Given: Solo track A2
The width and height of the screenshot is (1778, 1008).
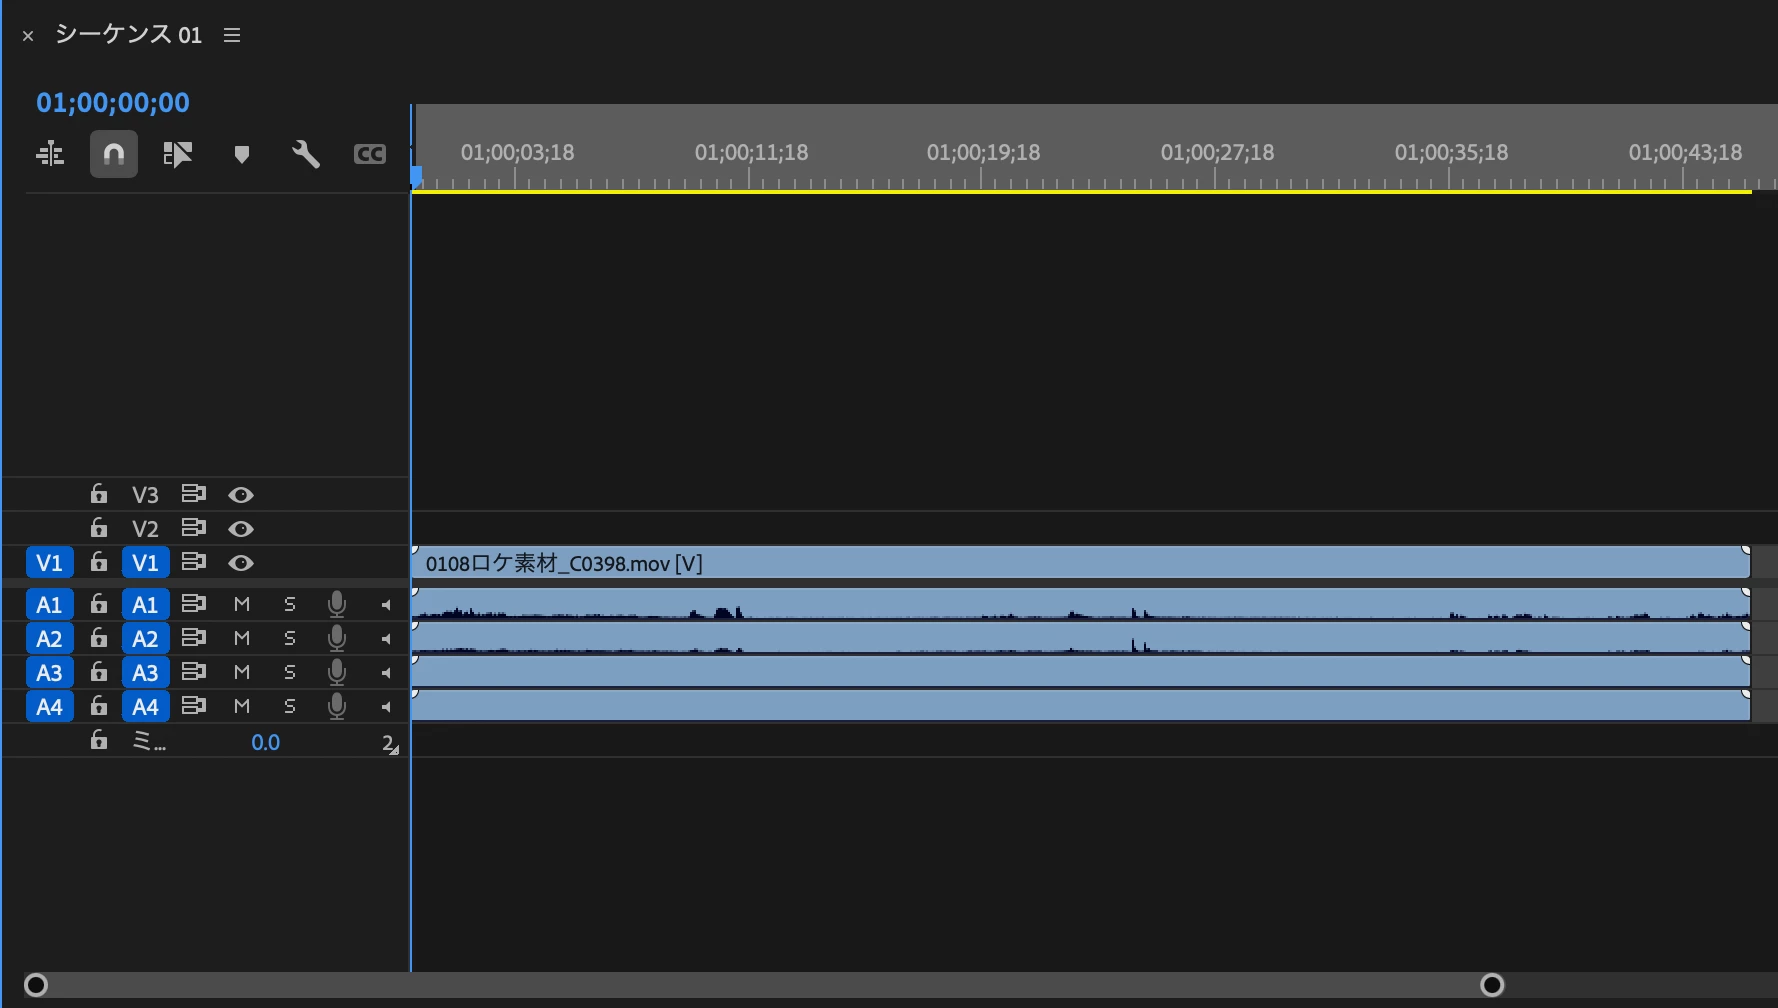Looking at the screenshot, I should click(290, 638).
